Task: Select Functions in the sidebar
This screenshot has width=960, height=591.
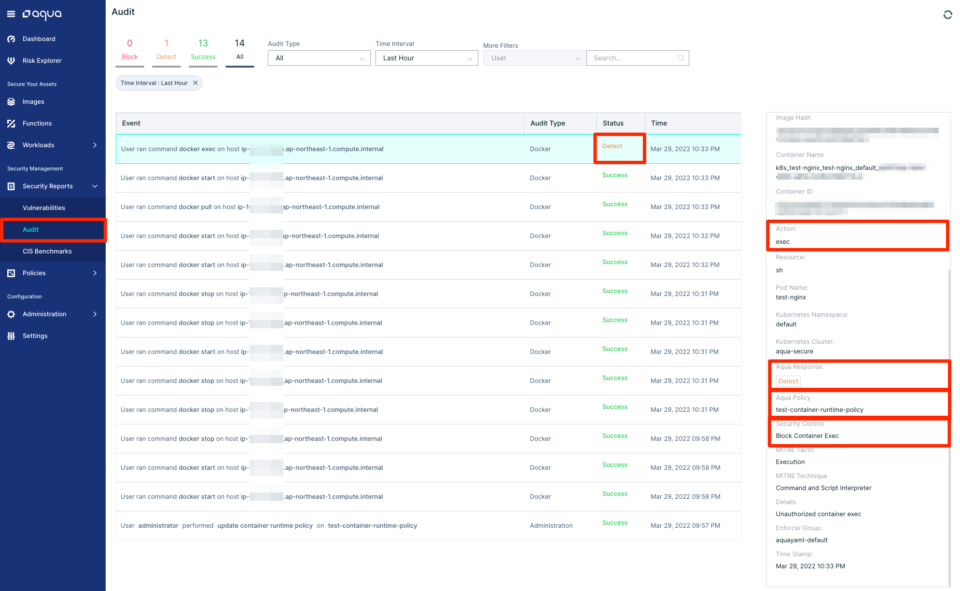Action: click(36, 124)
